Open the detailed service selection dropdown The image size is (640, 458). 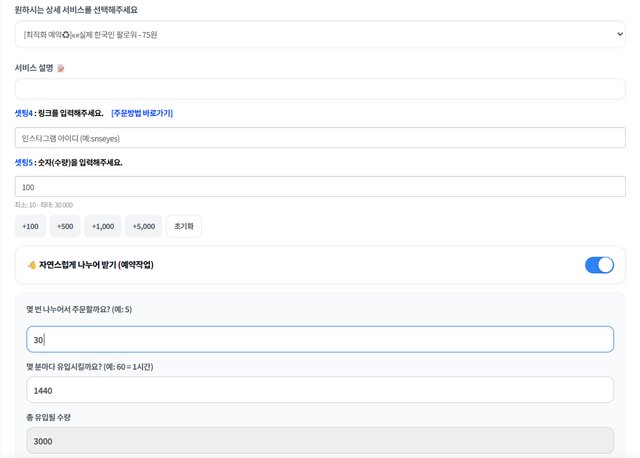(x=320, y=35)
